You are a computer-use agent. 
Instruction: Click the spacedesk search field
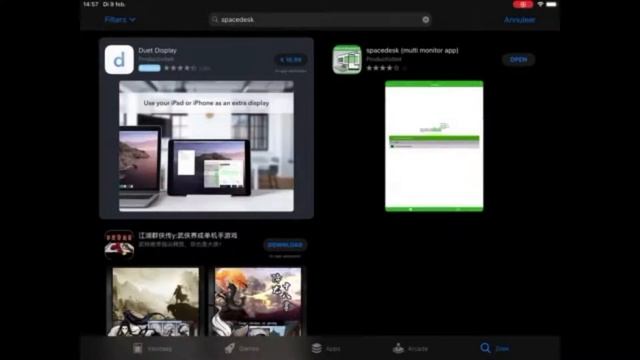coord(320,20)
